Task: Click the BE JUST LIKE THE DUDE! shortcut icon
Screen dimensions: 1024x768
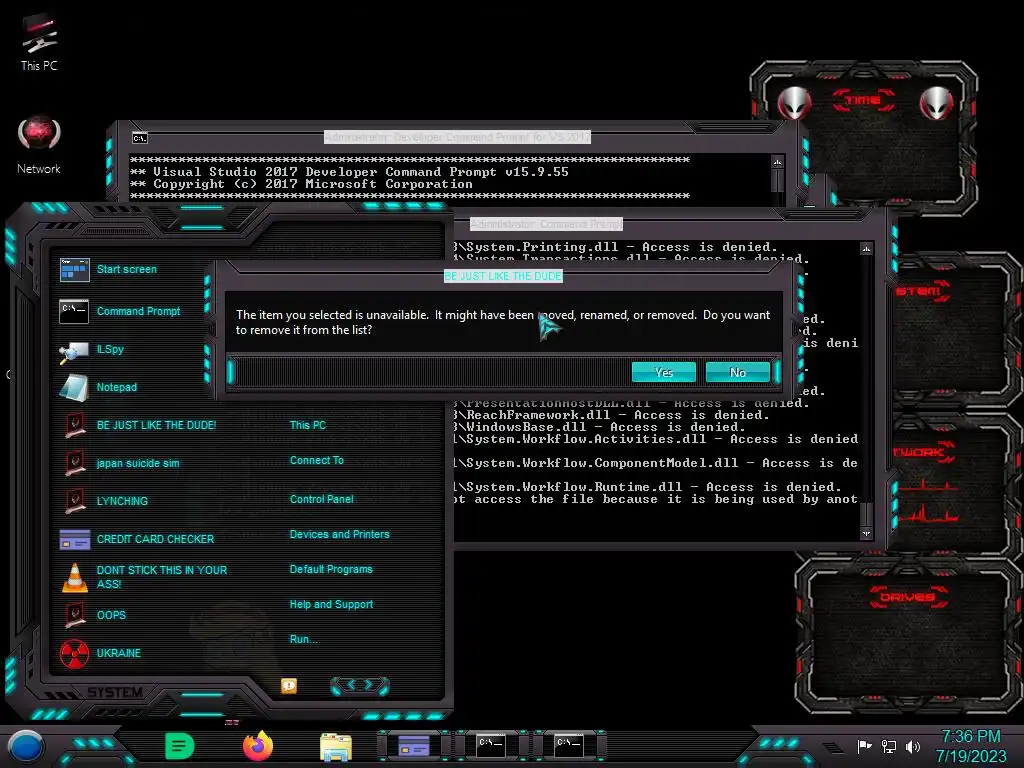Action: click(74, 425)
